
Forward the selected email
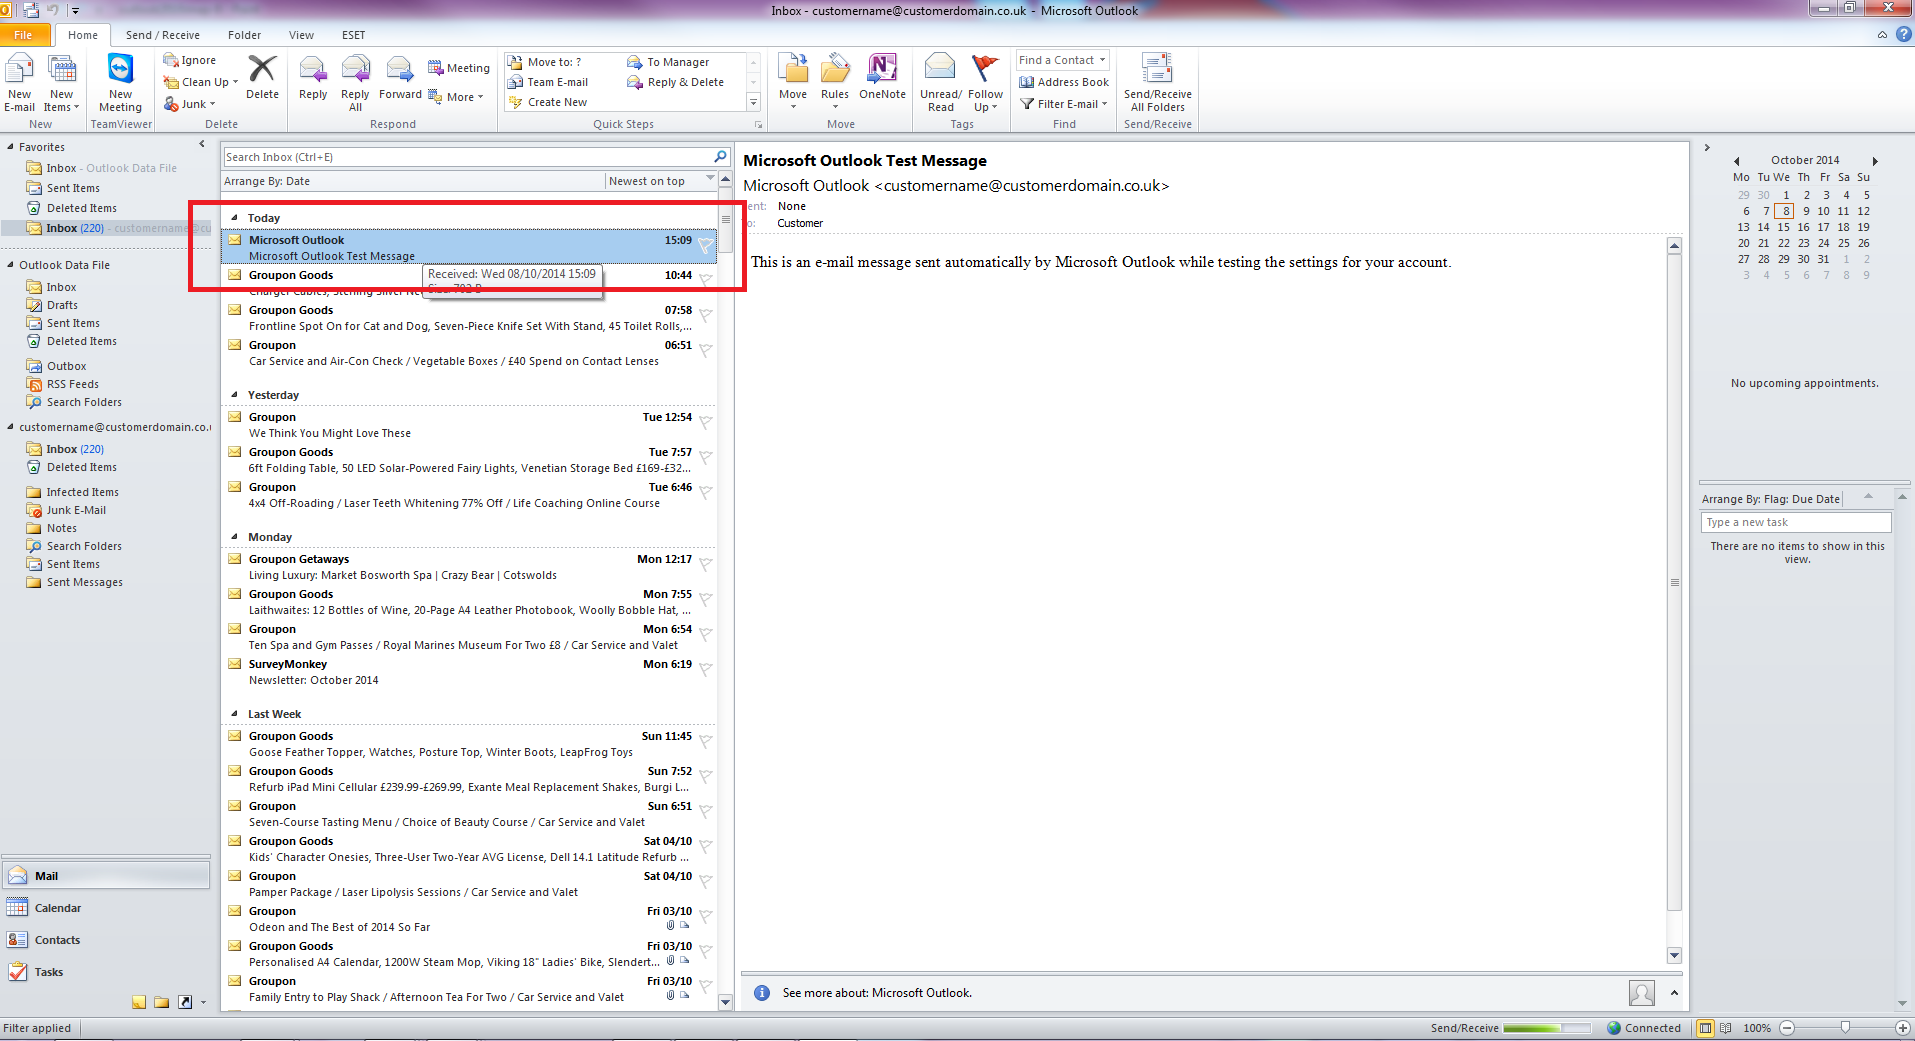400,78
